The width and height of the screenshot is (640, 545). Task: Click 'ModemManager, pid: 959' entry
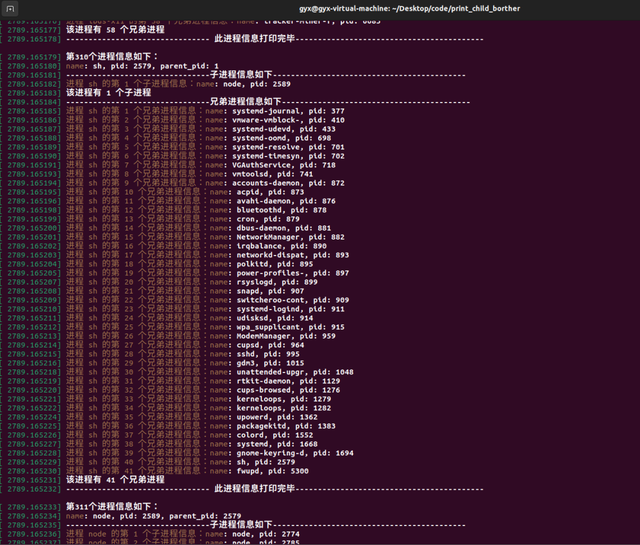(286, 336)
